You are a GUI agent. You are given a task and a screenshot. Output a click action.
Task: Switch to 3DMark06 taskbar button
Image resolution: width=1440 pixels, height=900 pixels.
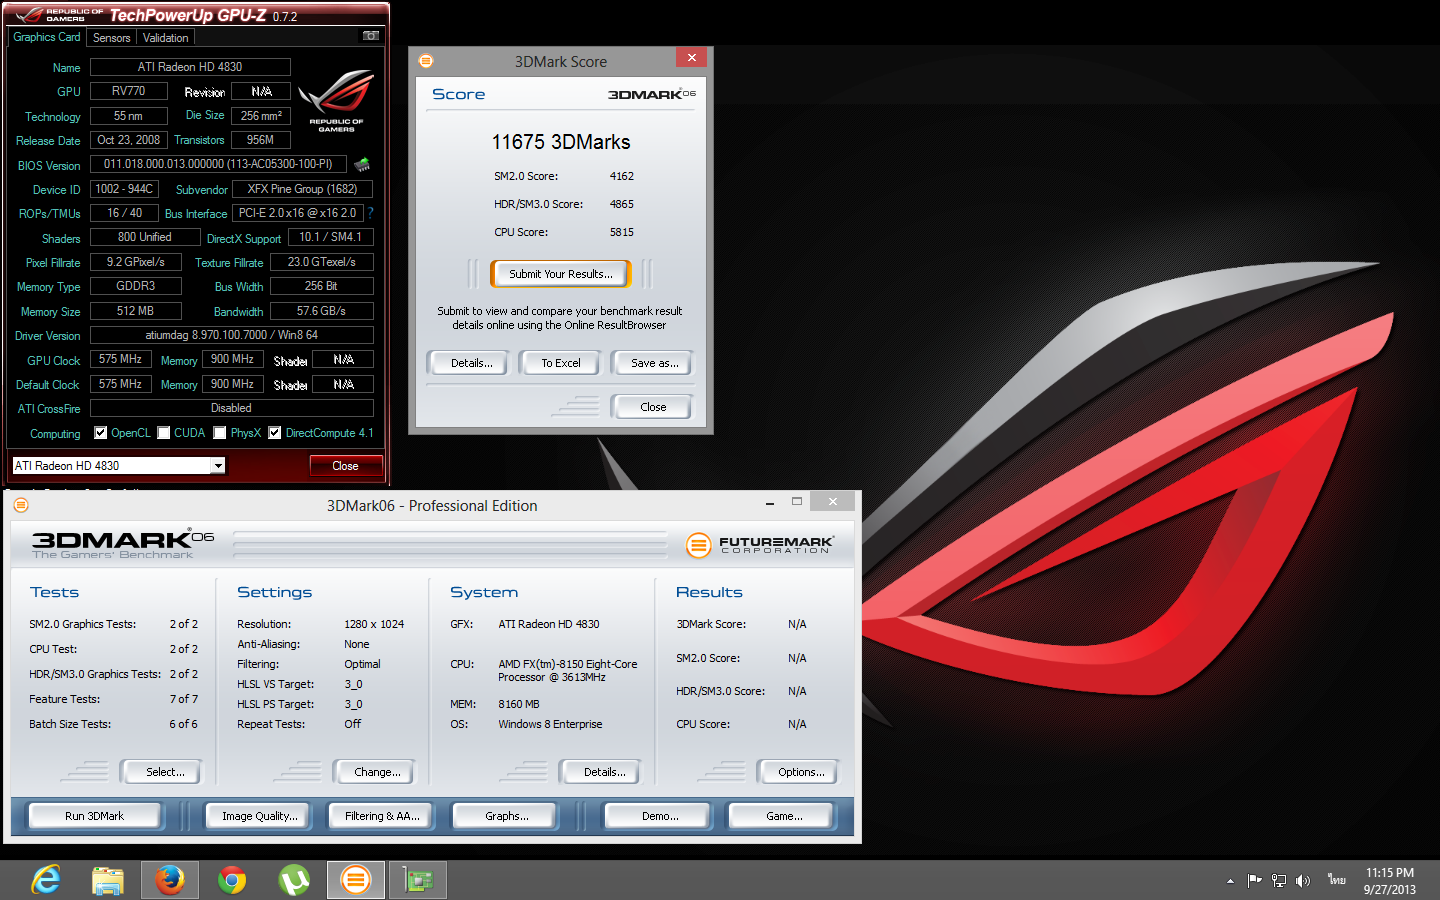[x=355, y=880]
